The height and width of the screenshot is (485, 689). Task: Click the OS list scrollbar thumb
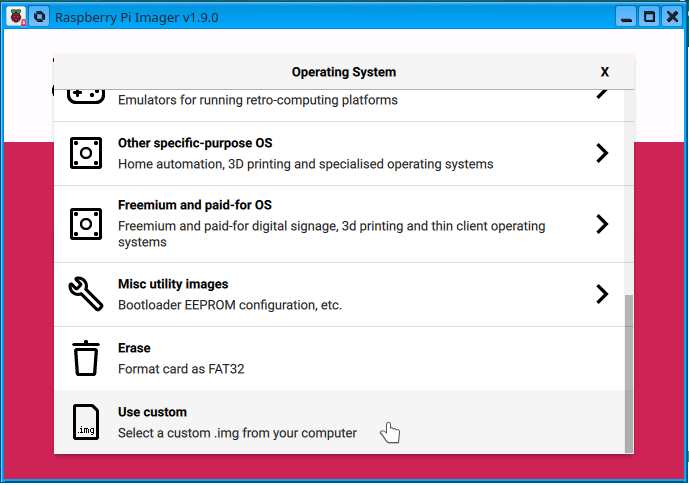[629, 374]
